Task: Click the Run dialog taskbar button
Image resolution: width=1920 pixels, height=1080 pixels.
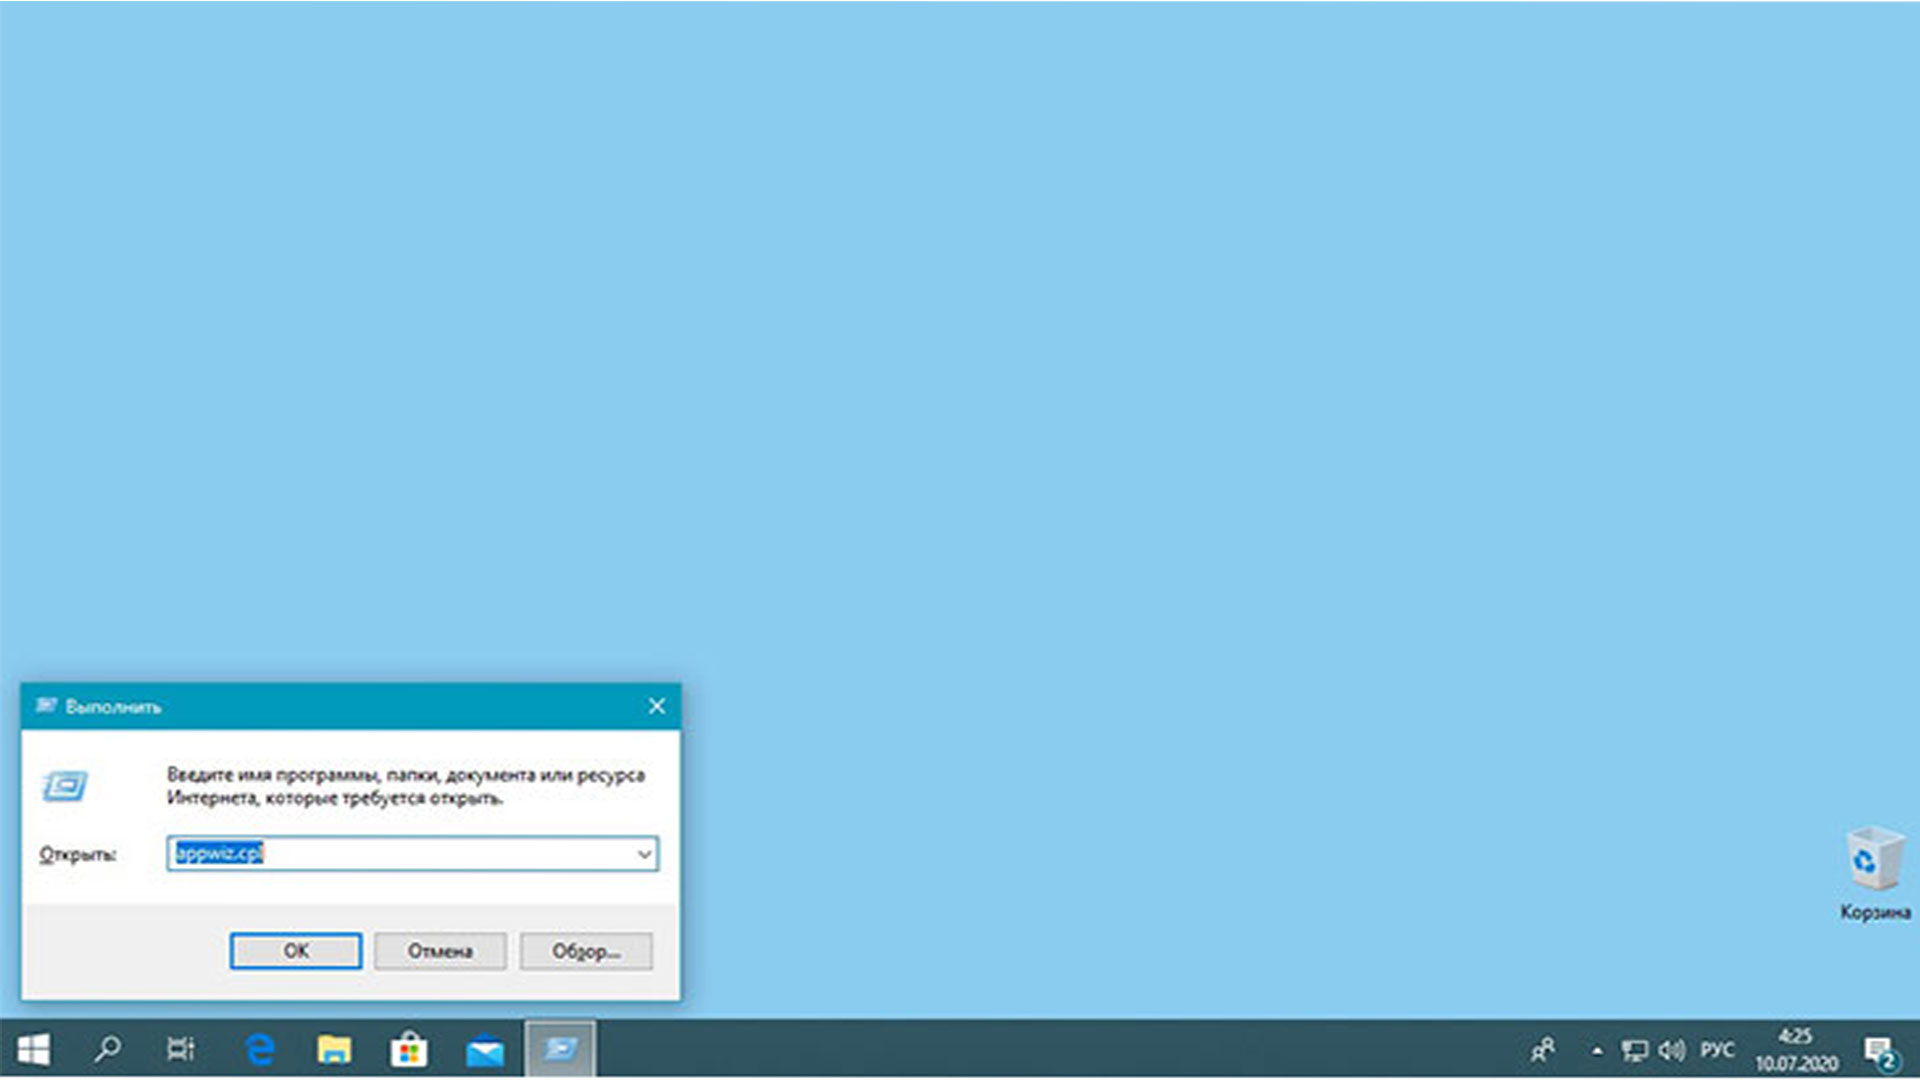Action: 560,1049
